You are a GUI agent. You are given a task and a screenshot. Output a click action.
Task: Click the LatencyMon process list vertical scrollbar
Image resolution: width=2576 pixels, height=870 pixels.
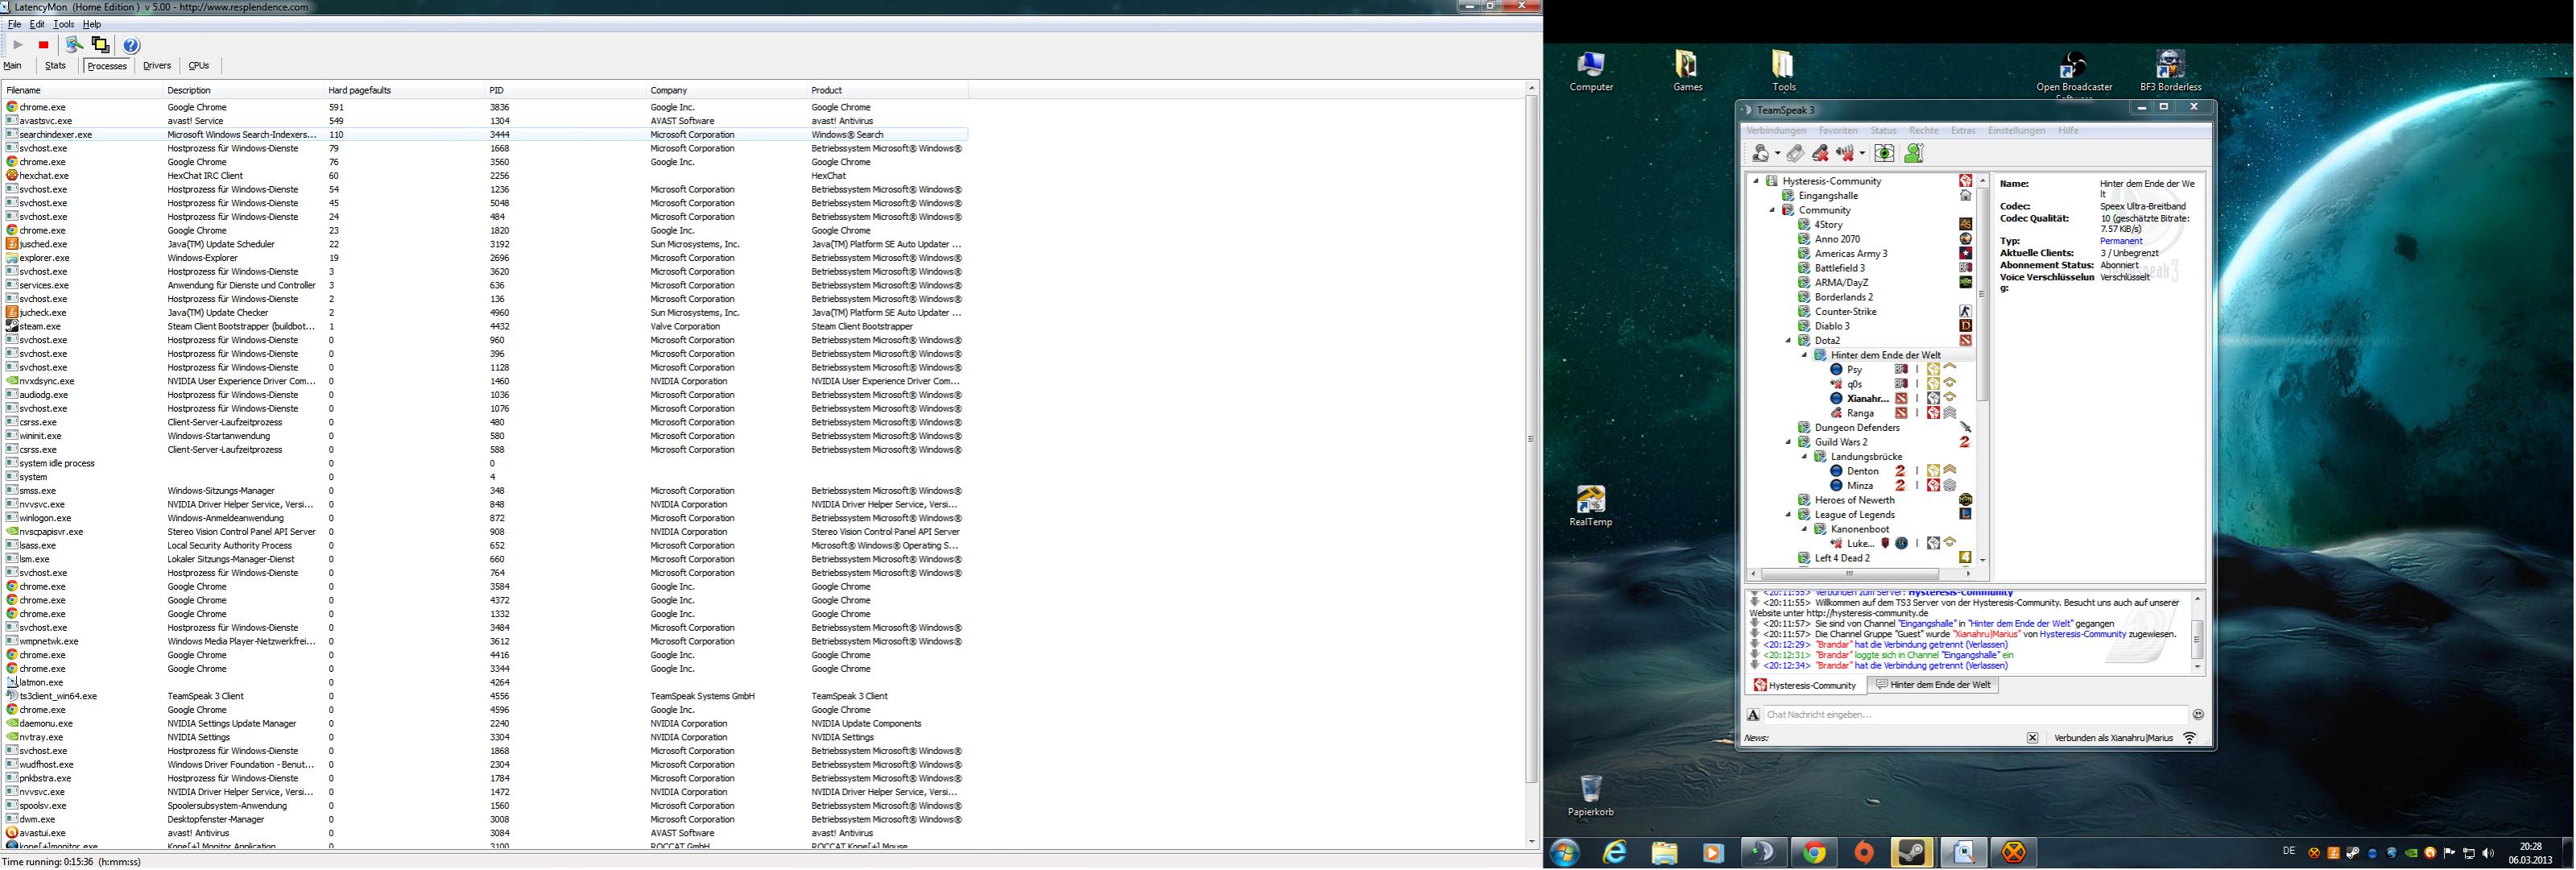(x=1531, y=438)
